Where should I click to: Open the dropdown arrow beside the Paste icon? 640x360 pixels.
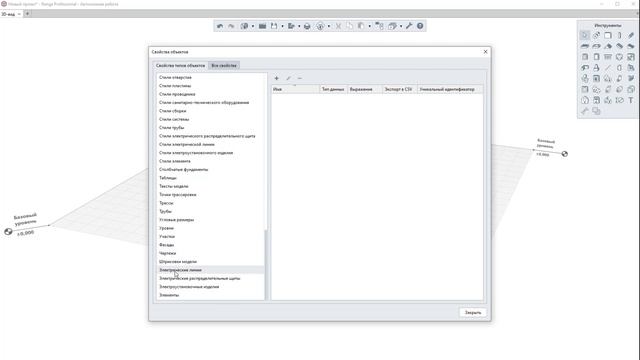click(369, 26)
